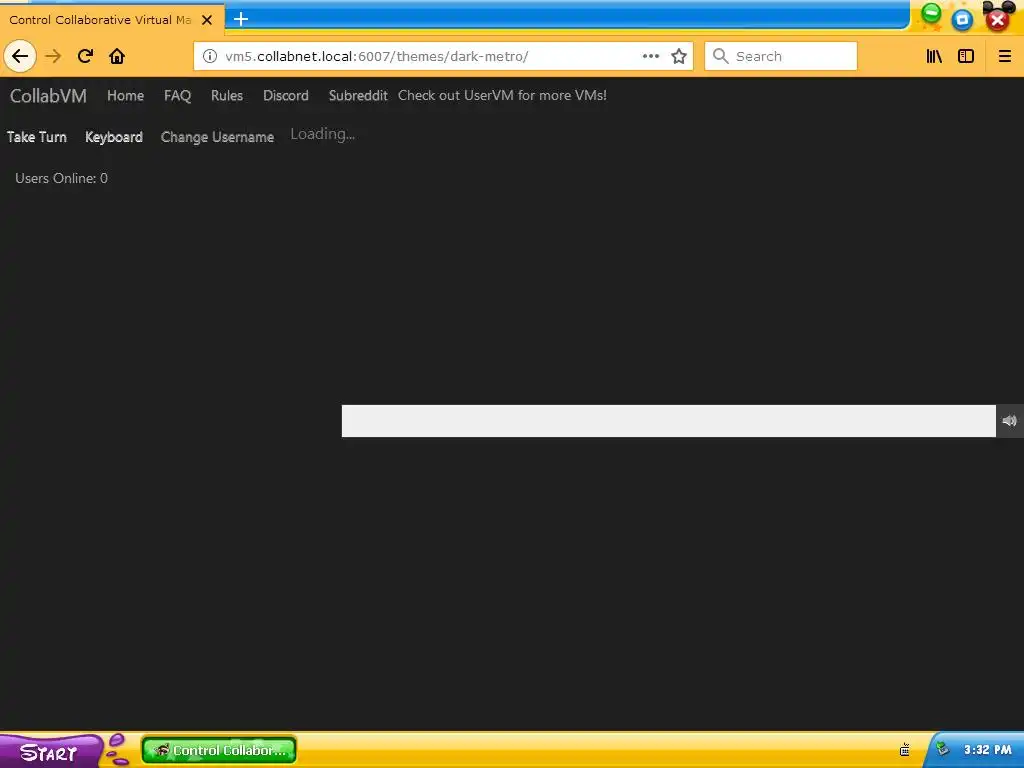The height and width of the screenshot is (768, 1024).
Task: Maximize the browser with blue button
Action: coord(962,20)
